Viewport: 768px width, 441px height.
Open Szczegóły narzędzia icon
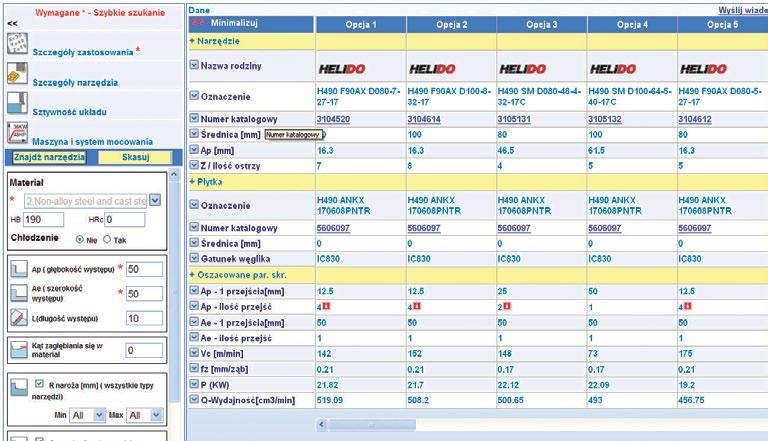pos(17,74)
